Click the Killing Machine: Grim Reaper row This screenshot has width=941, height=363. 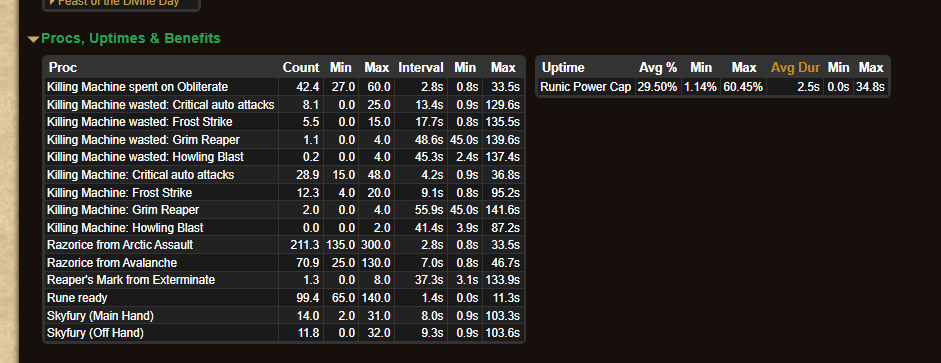point(284,210)
